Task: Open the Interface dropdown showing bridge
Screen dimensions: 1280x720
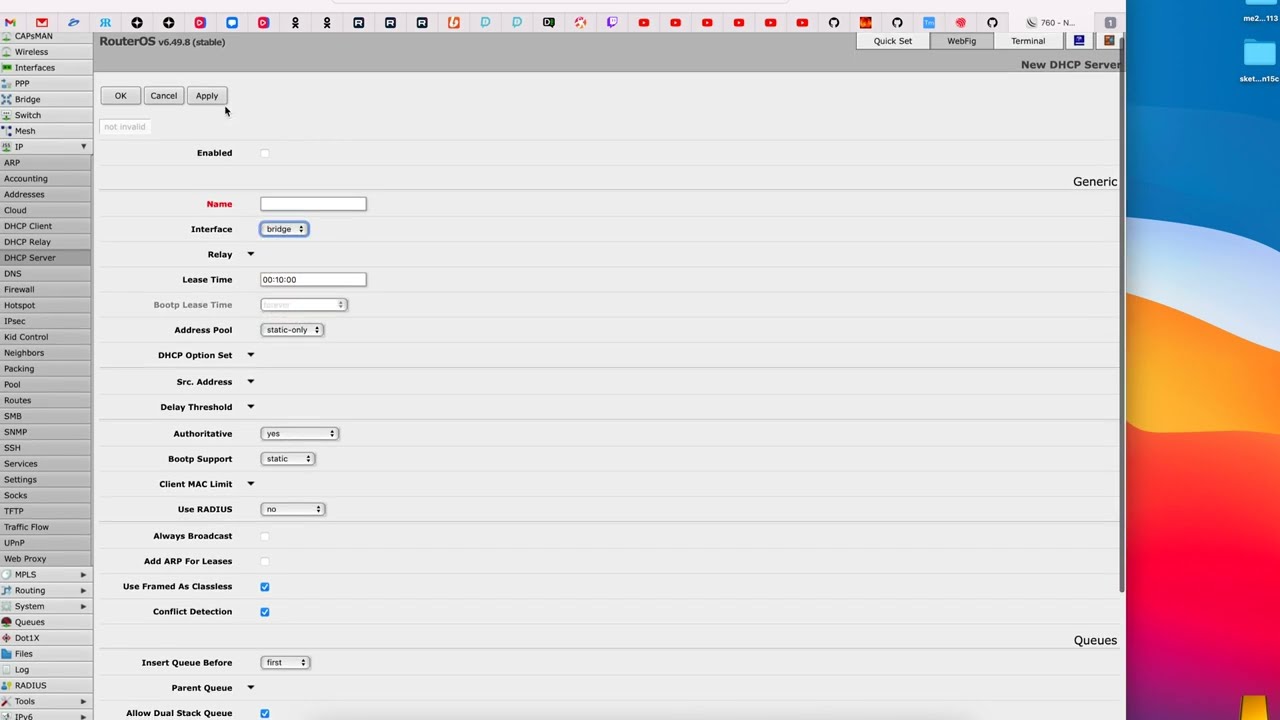Action: click(x=284, y=229)
